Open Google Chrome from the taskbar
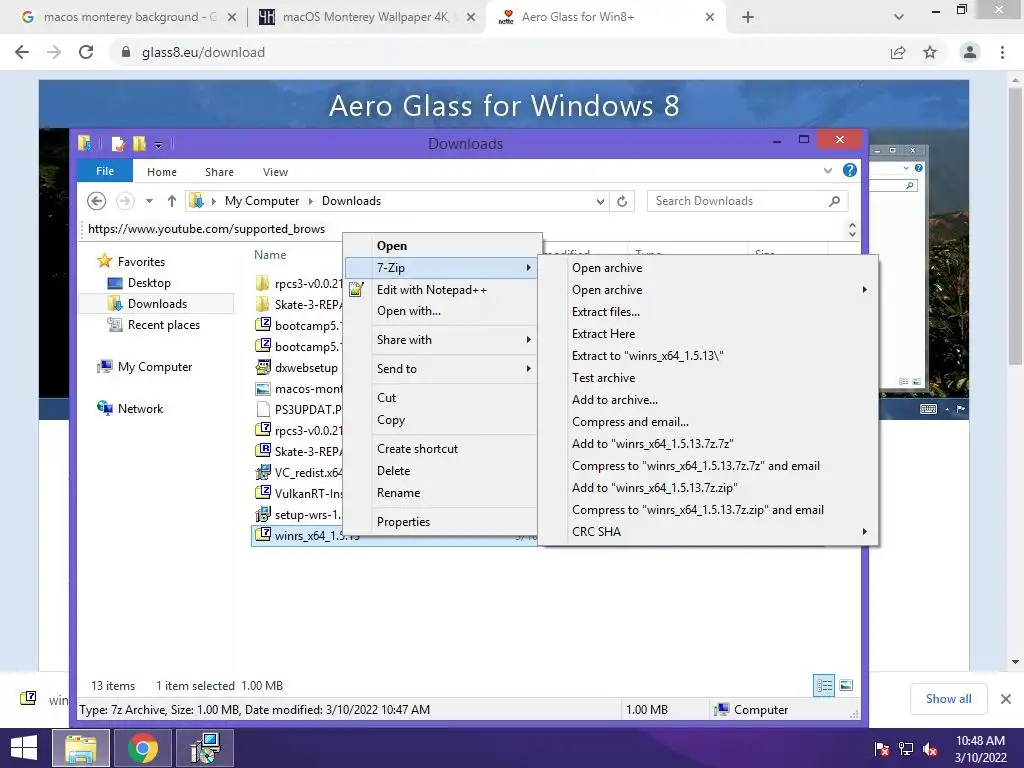Screen dimensions: 1024x768 tap(142, 748)
